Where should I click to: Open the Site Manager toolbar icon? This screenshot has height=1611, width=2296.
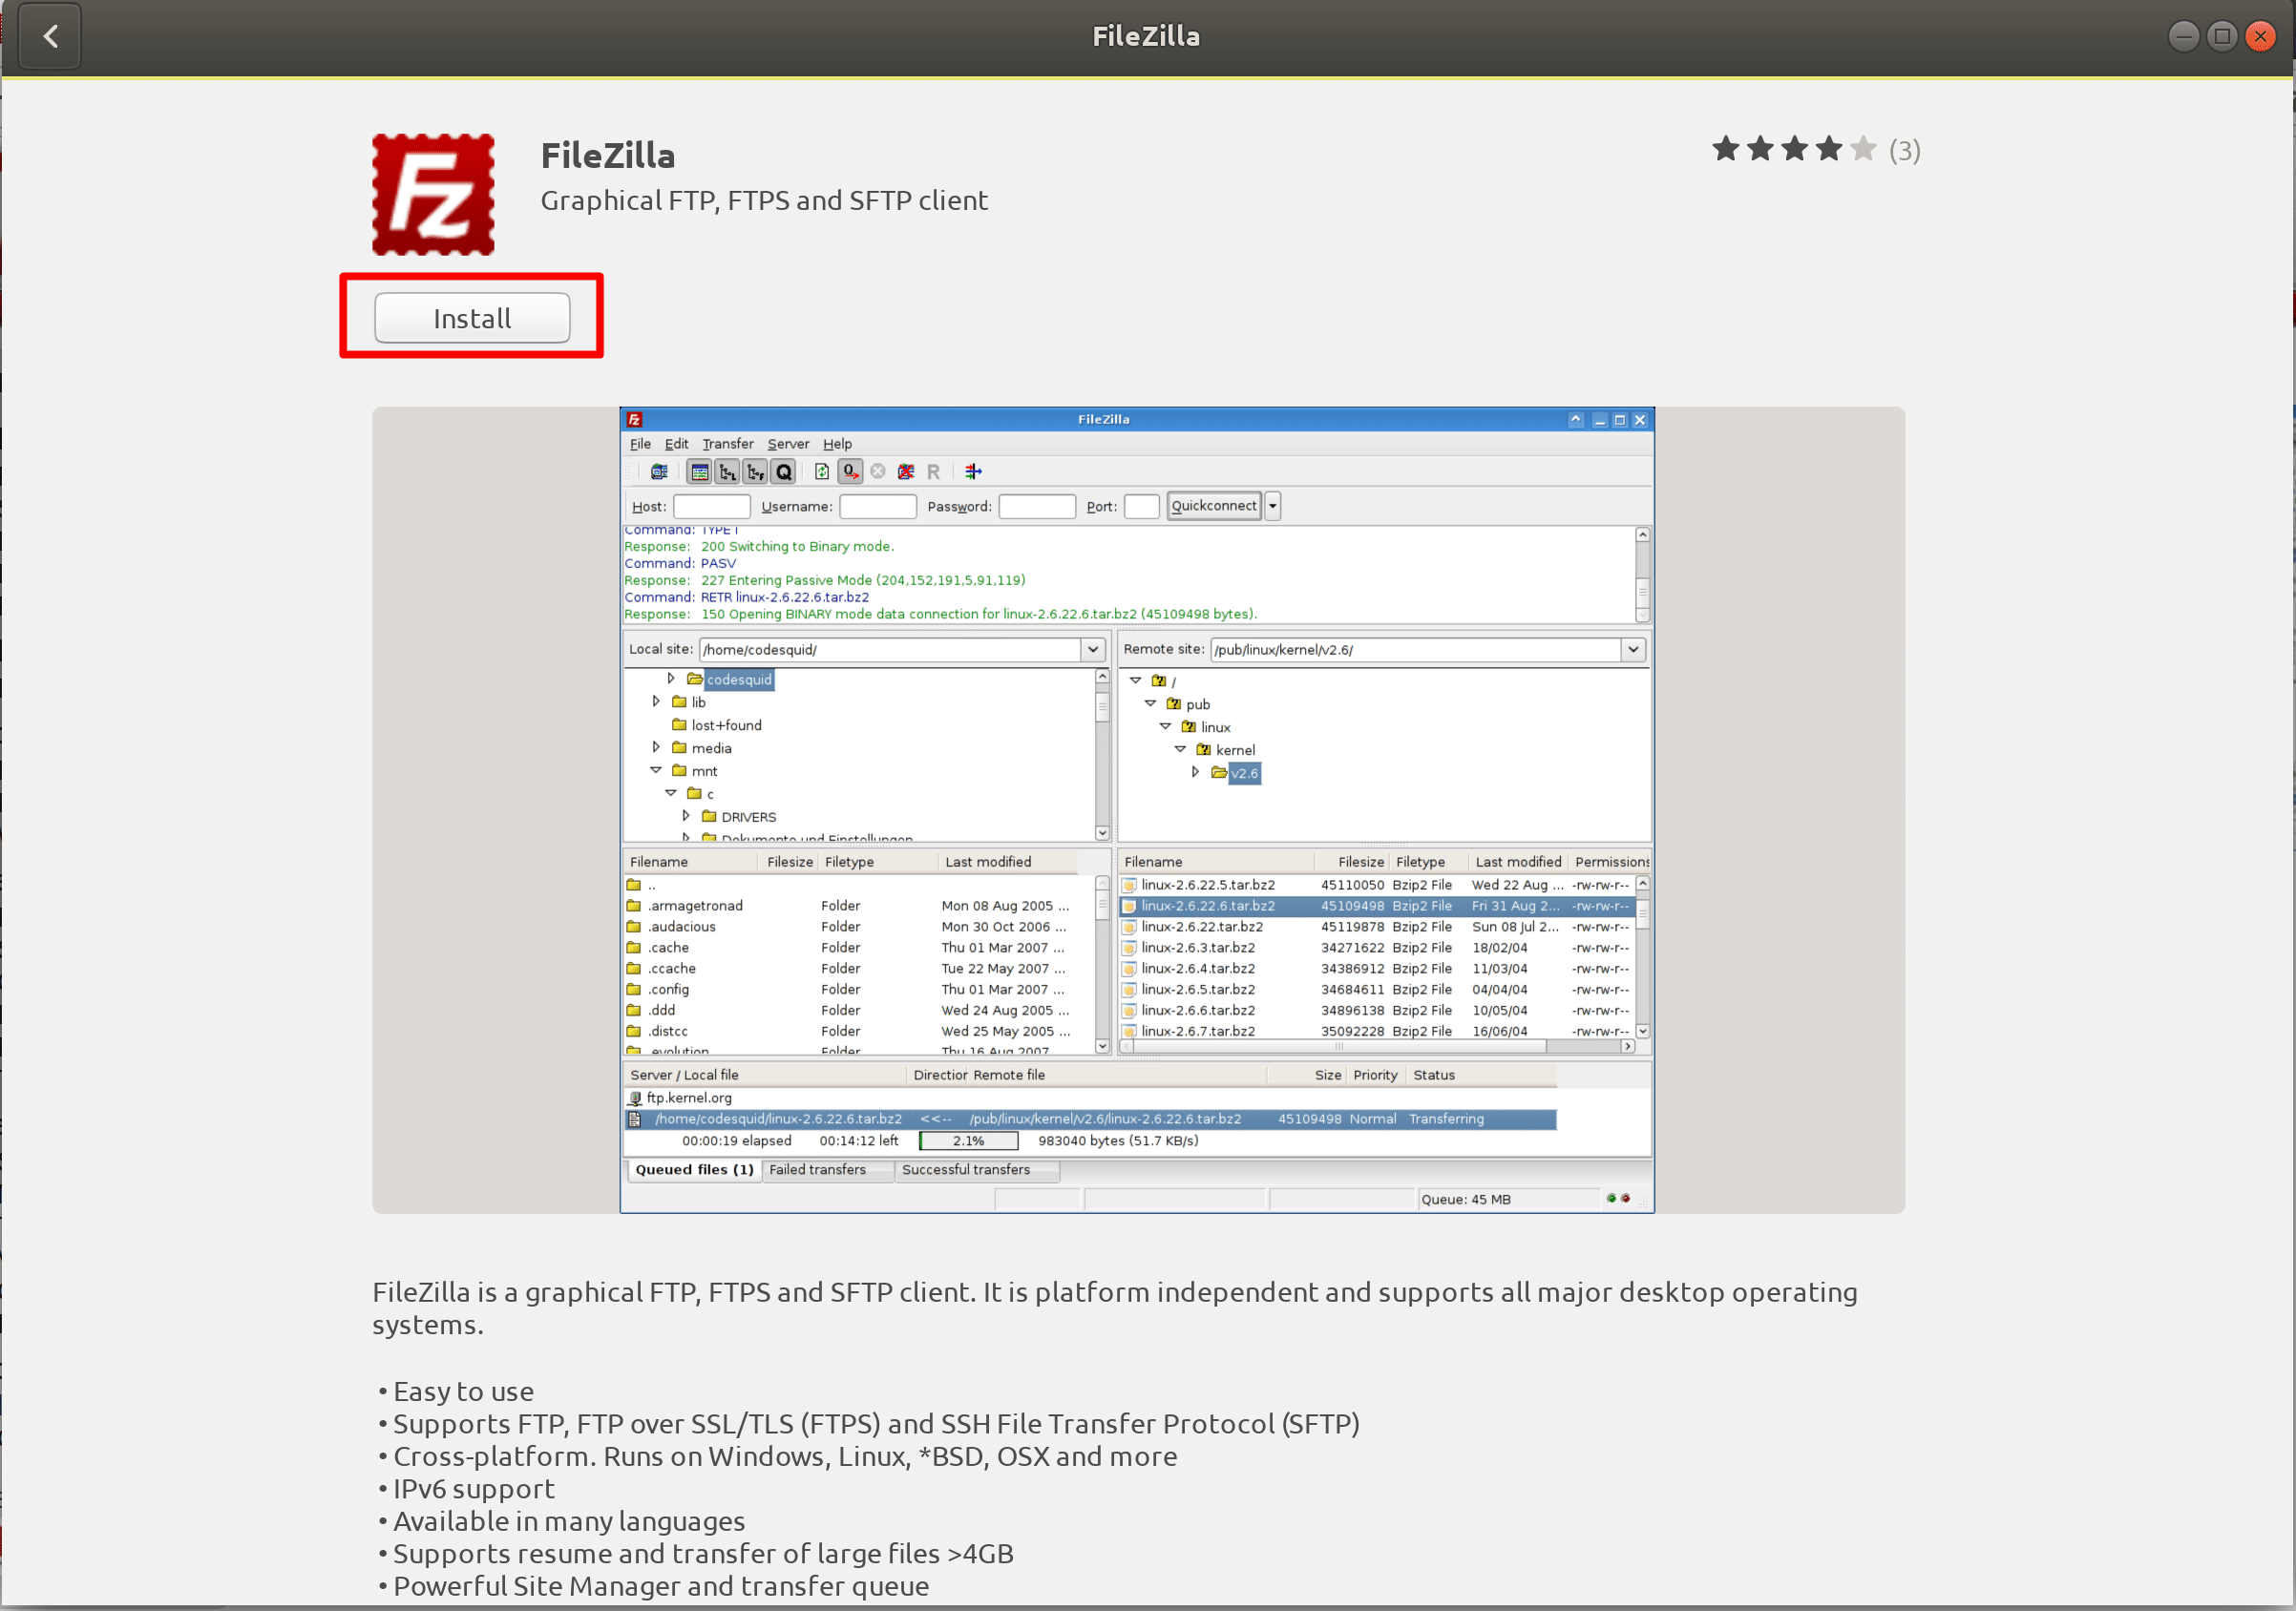659,472
